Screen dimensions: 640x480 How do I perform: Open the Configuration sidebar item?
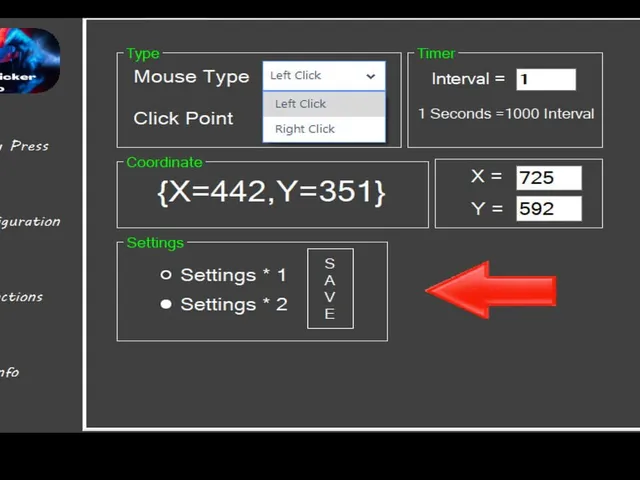(x=30, y=222)
